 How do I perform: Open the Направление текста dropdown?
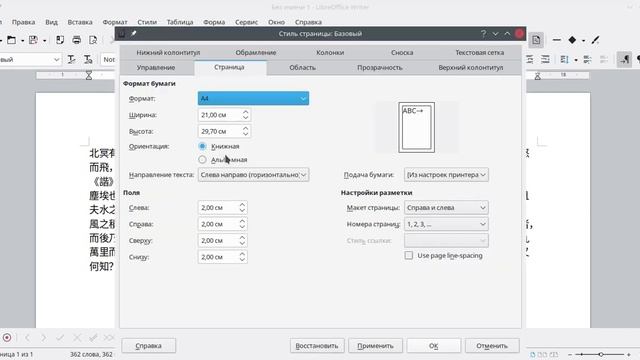pos(253,175)
